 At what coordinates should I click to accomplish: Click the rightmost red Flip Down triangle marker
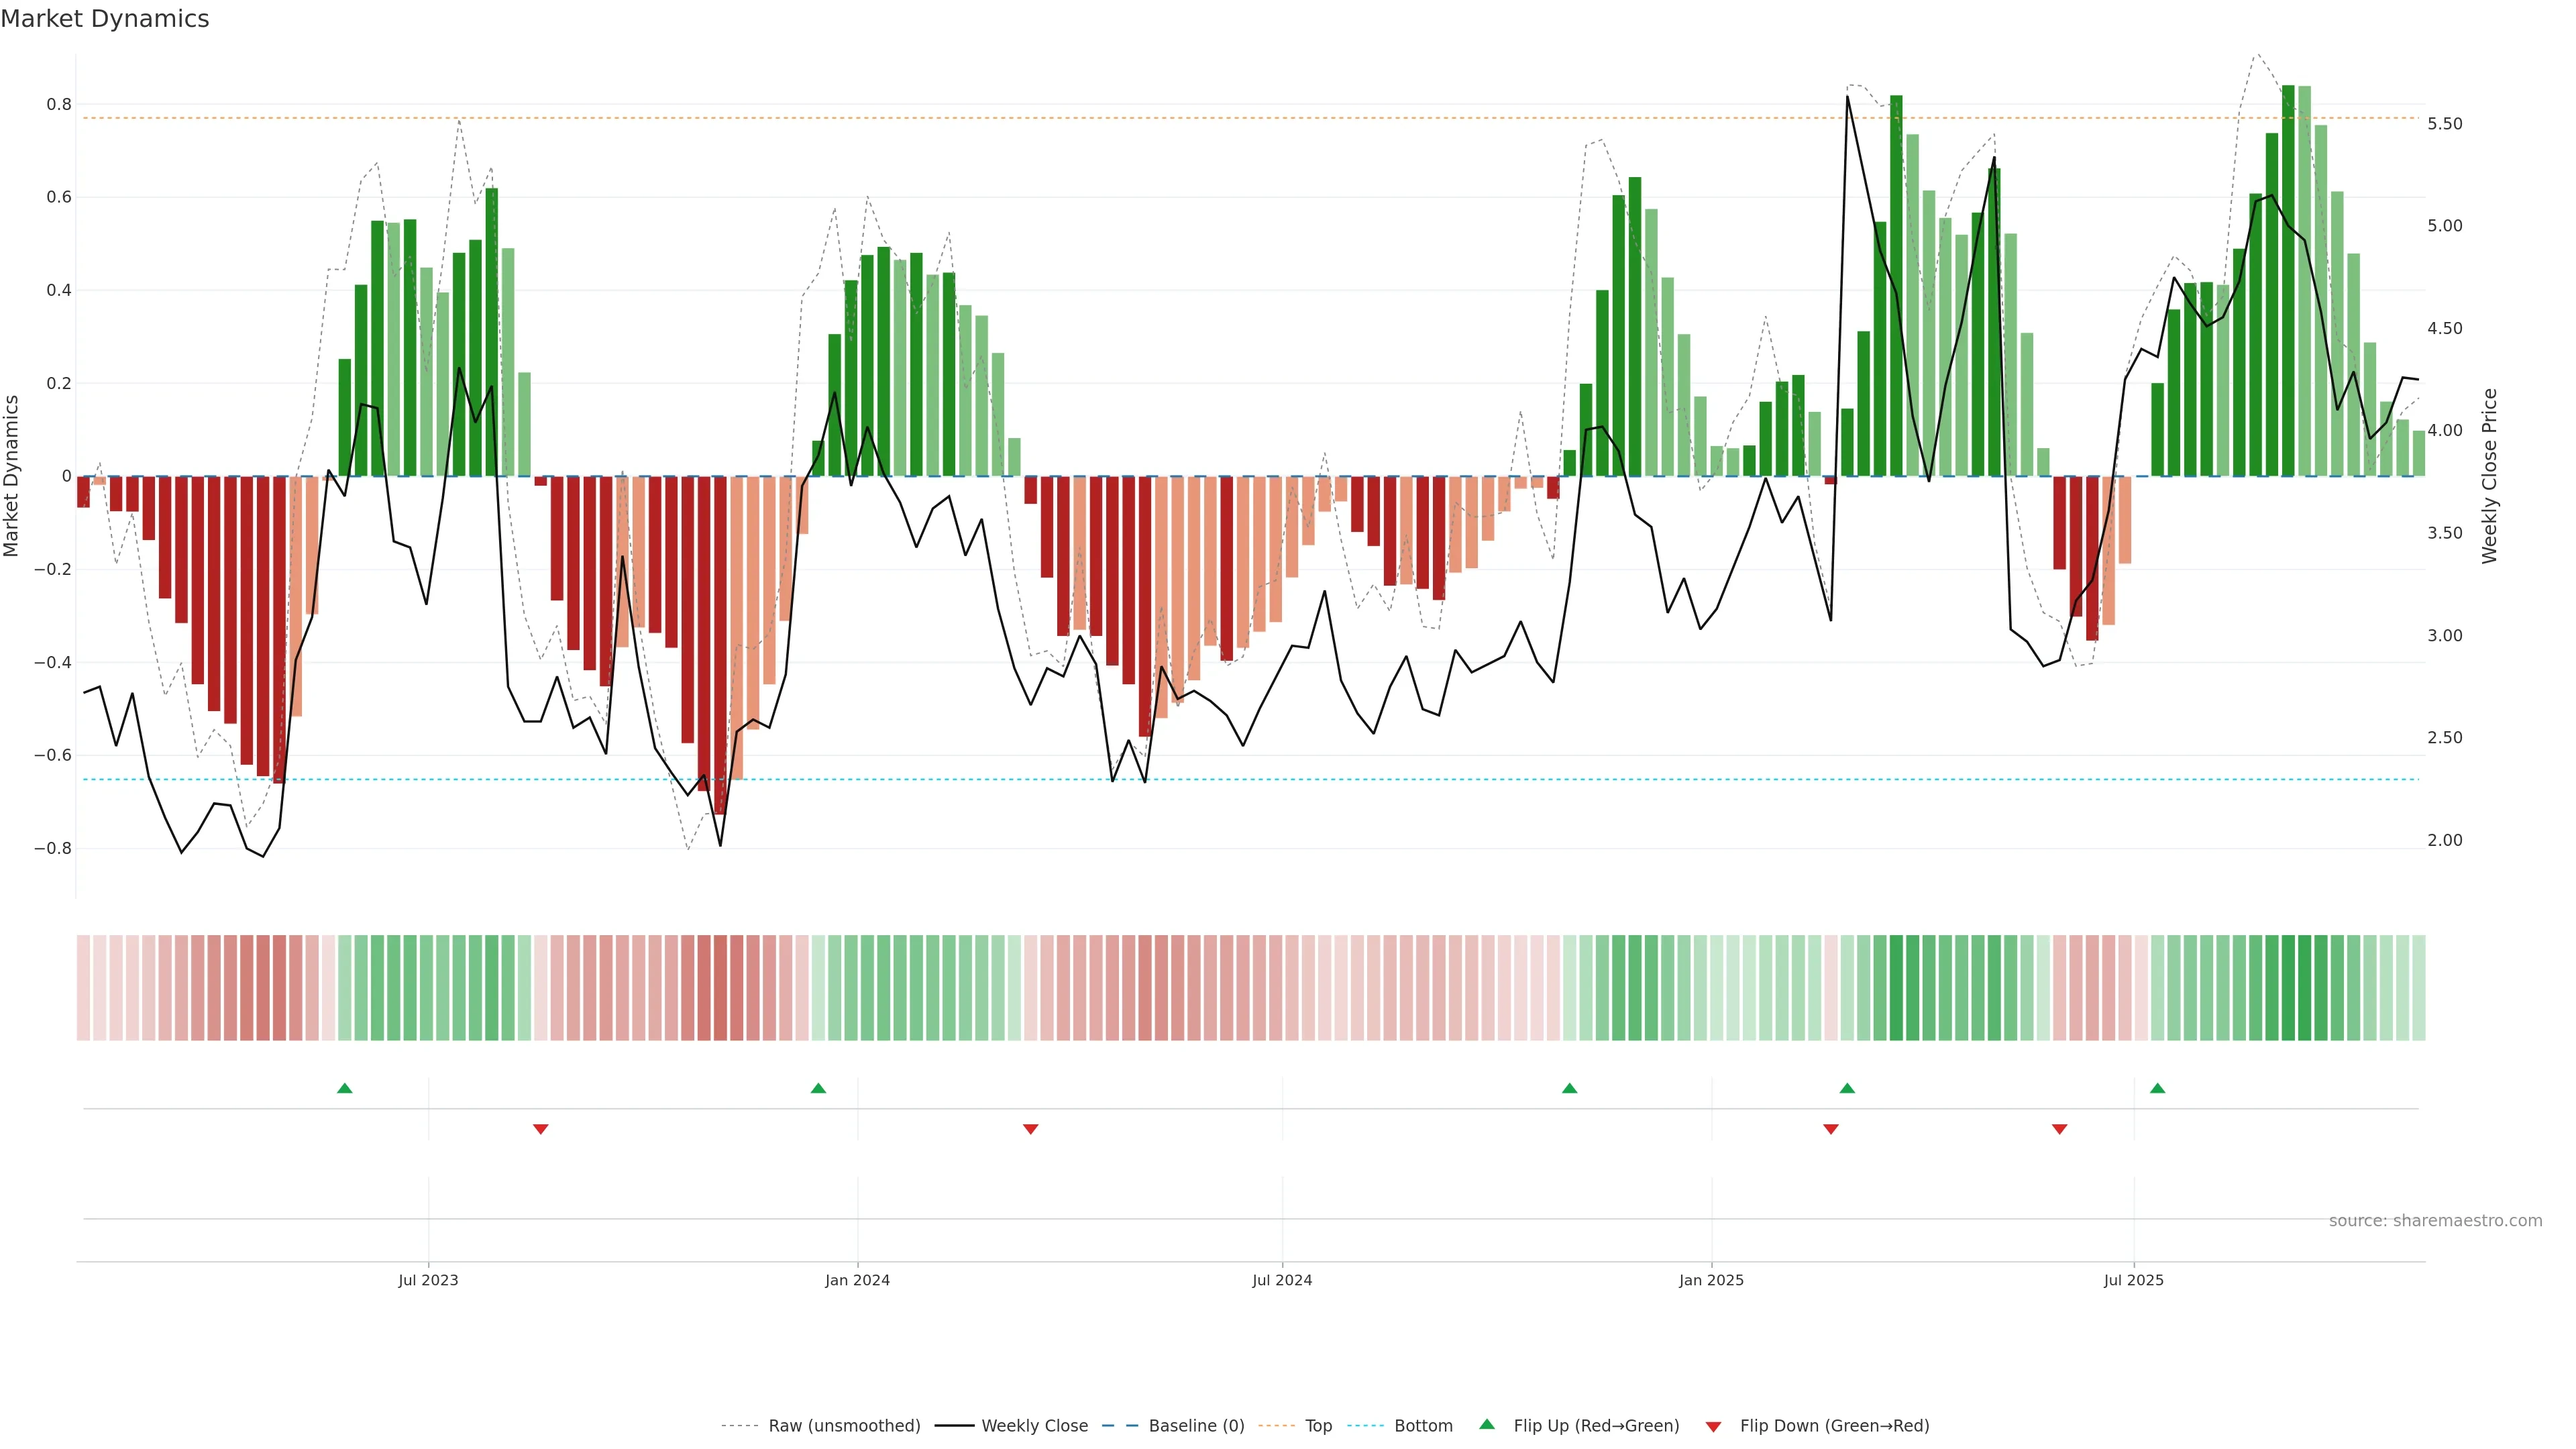(2059, 1129)
